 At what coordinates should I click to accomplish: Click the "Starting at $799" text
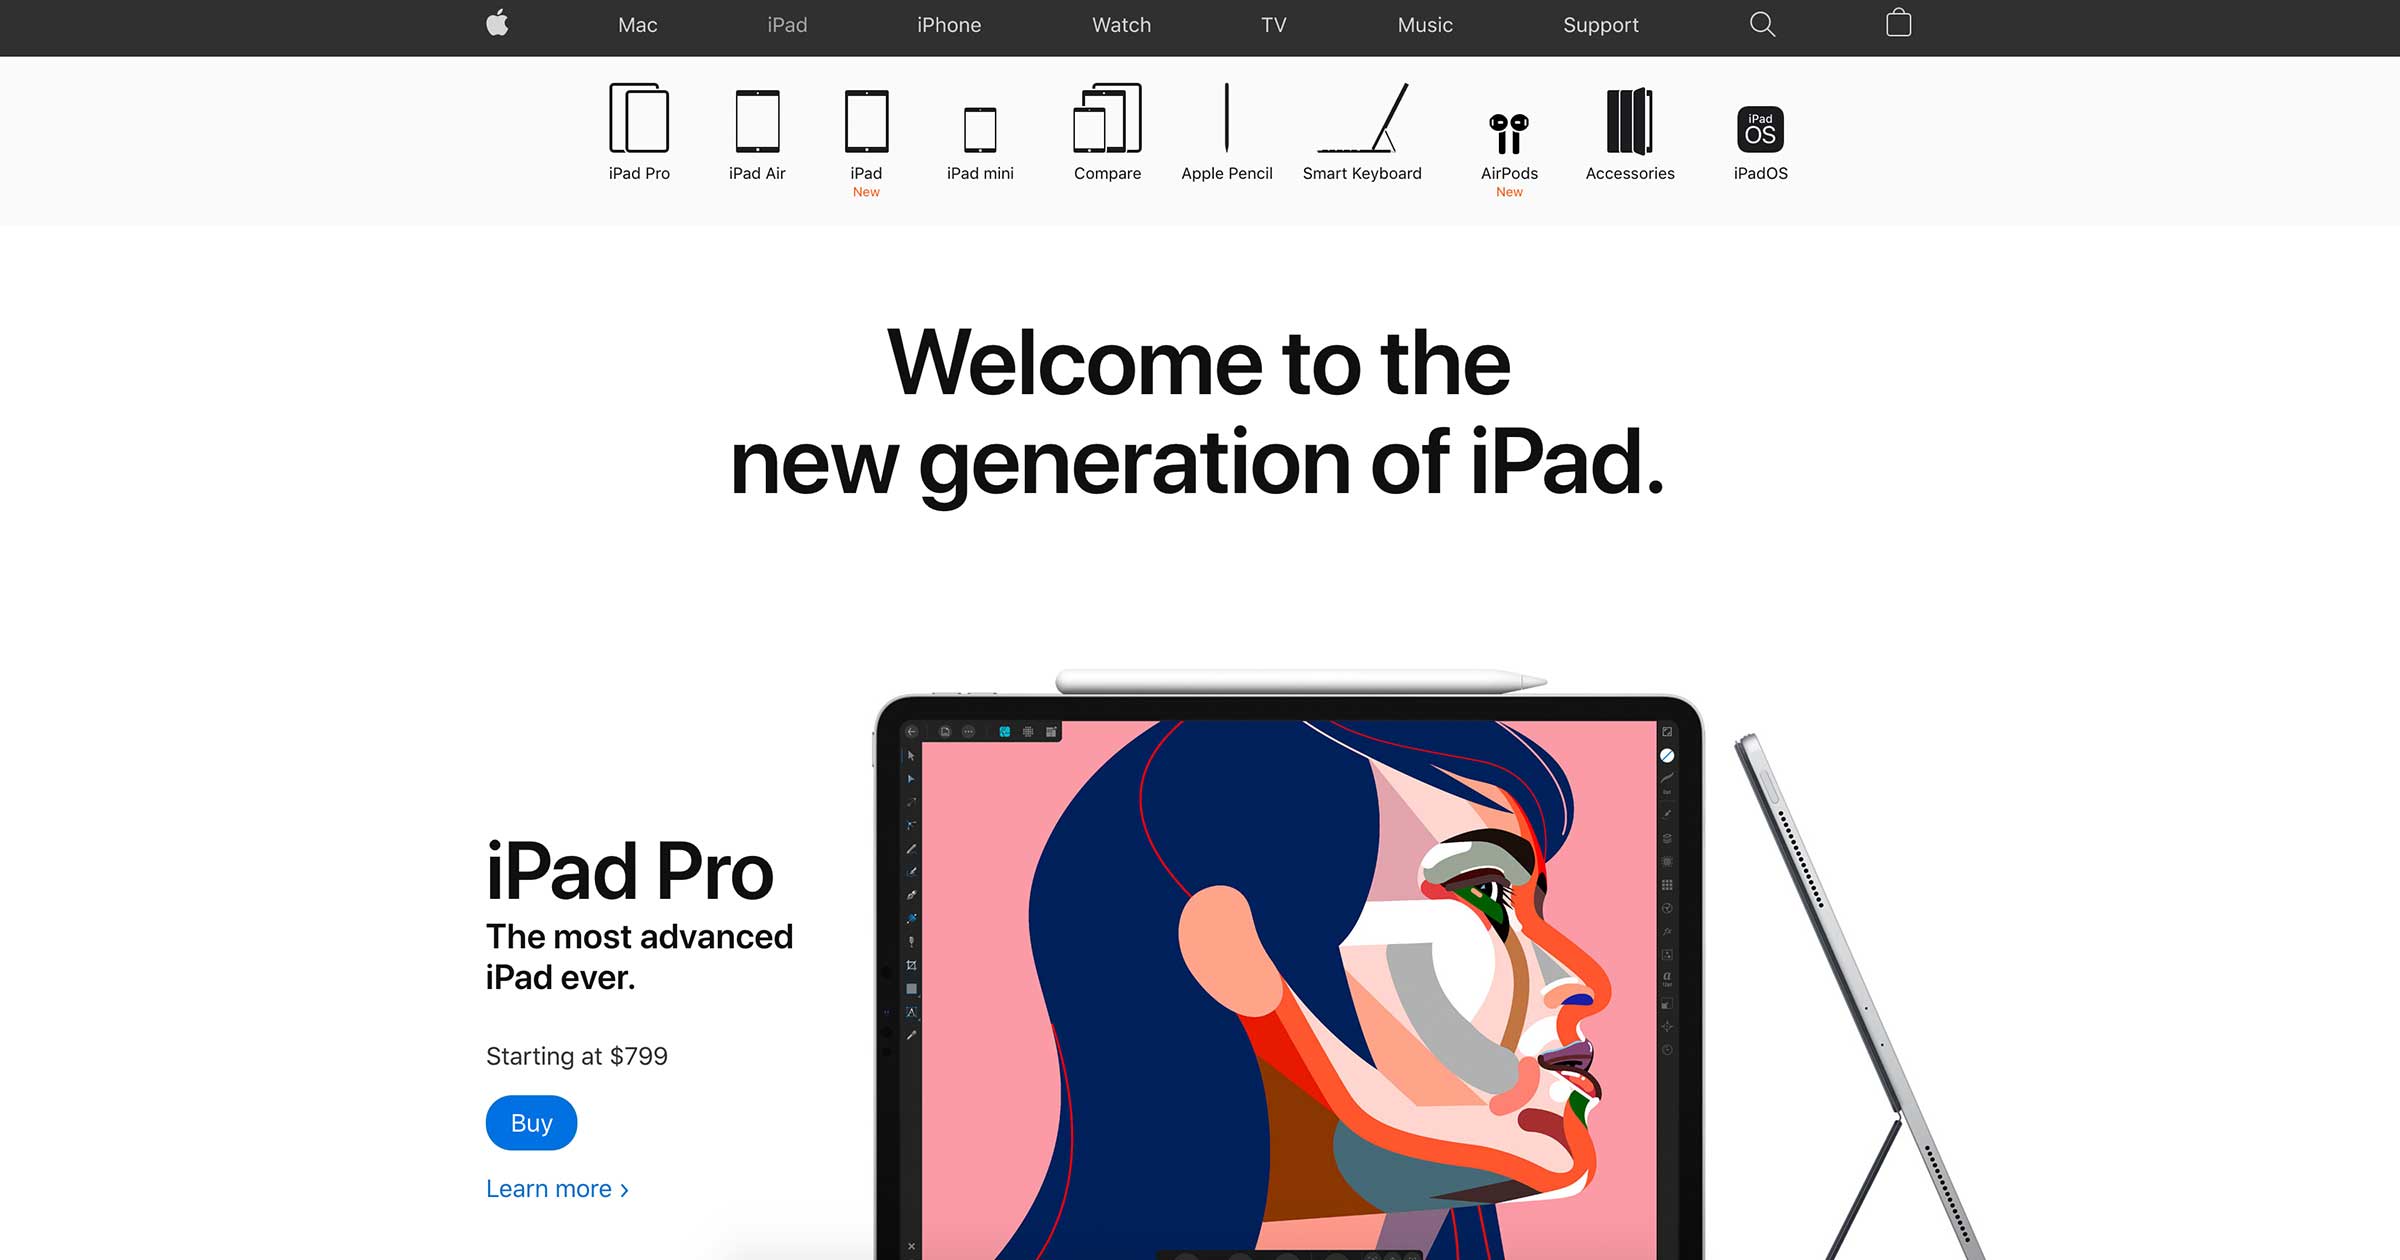pyautogui.click(x=577, y=1056)
